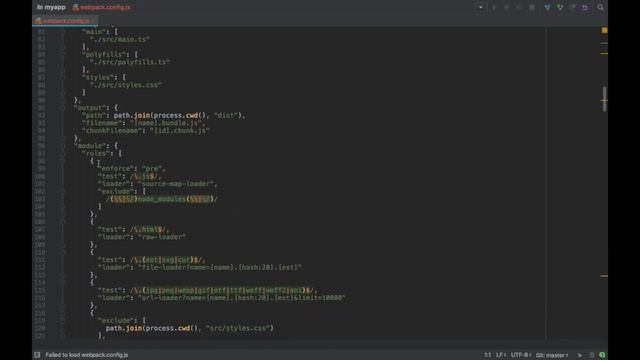Click the "./src/polyfills.ts" string
640x360 pixels.
point(130,62)
